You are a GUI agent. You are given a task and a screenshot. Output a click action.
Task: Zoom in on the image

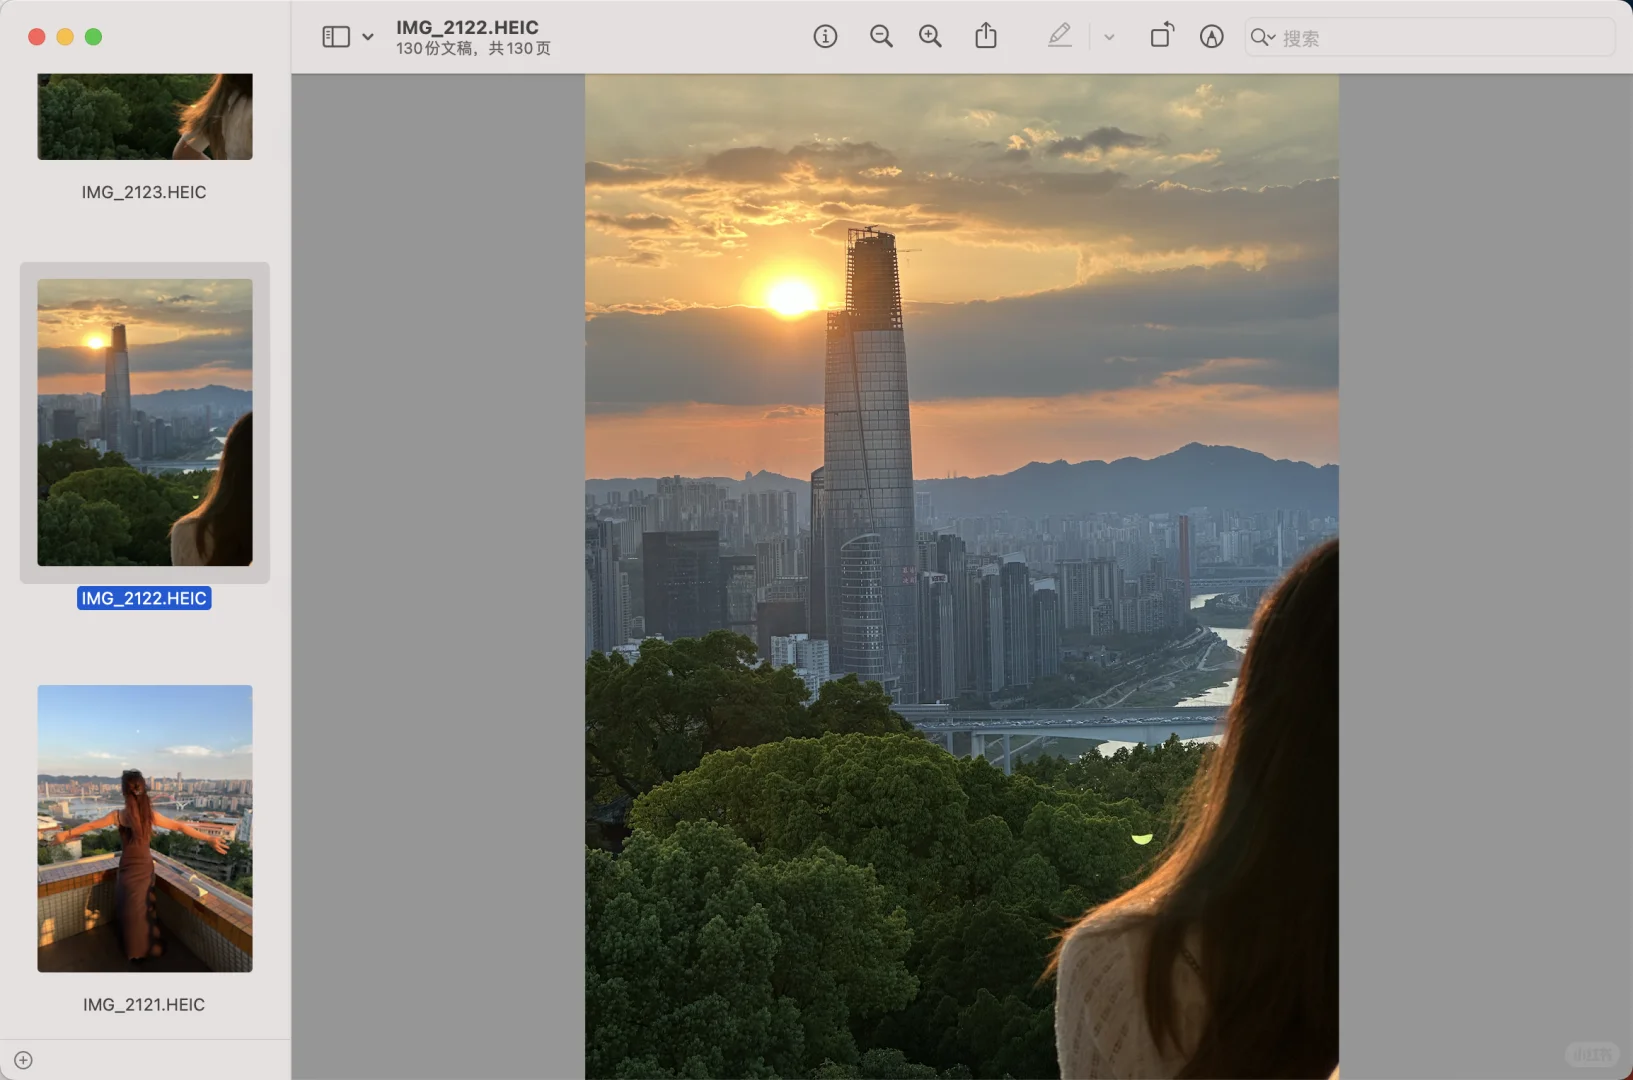(930, 37)
